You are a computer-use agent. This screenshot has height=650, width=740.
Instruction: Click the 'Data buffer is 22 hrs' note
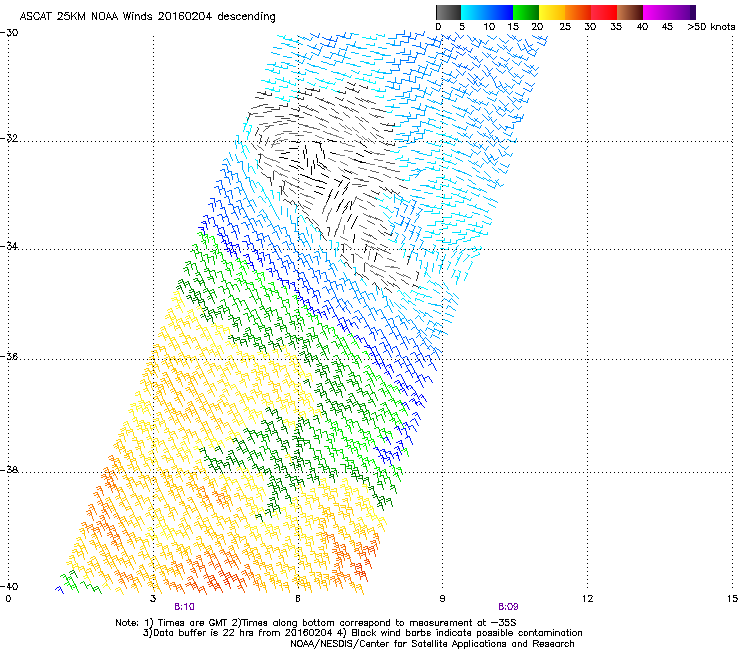pyautogui.click(x=362, y=633)
